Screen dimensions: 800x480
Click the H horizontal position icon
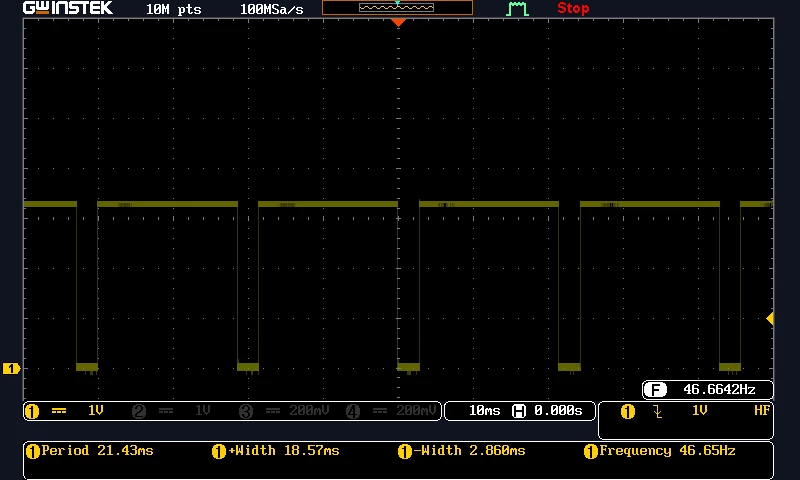coord(518,411)
